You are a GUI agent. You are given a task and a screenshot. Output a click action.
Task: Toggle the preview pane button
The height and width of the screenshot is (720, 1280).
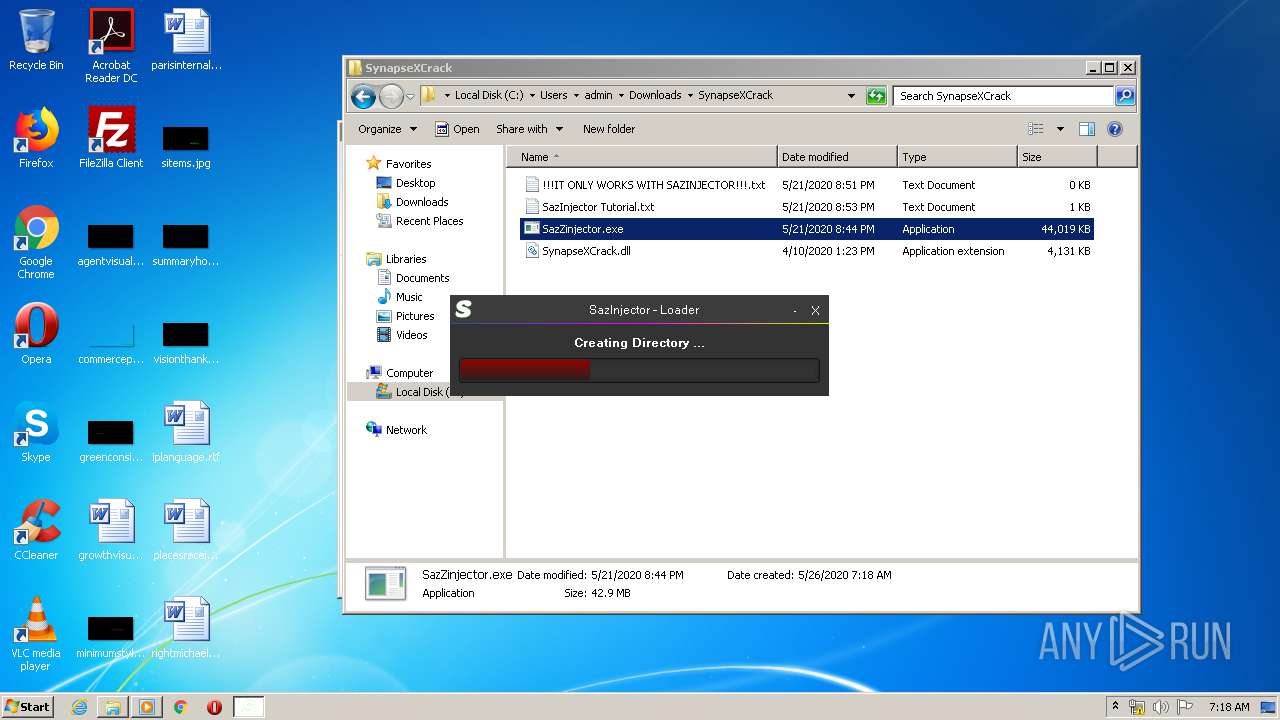point(1087,129)
